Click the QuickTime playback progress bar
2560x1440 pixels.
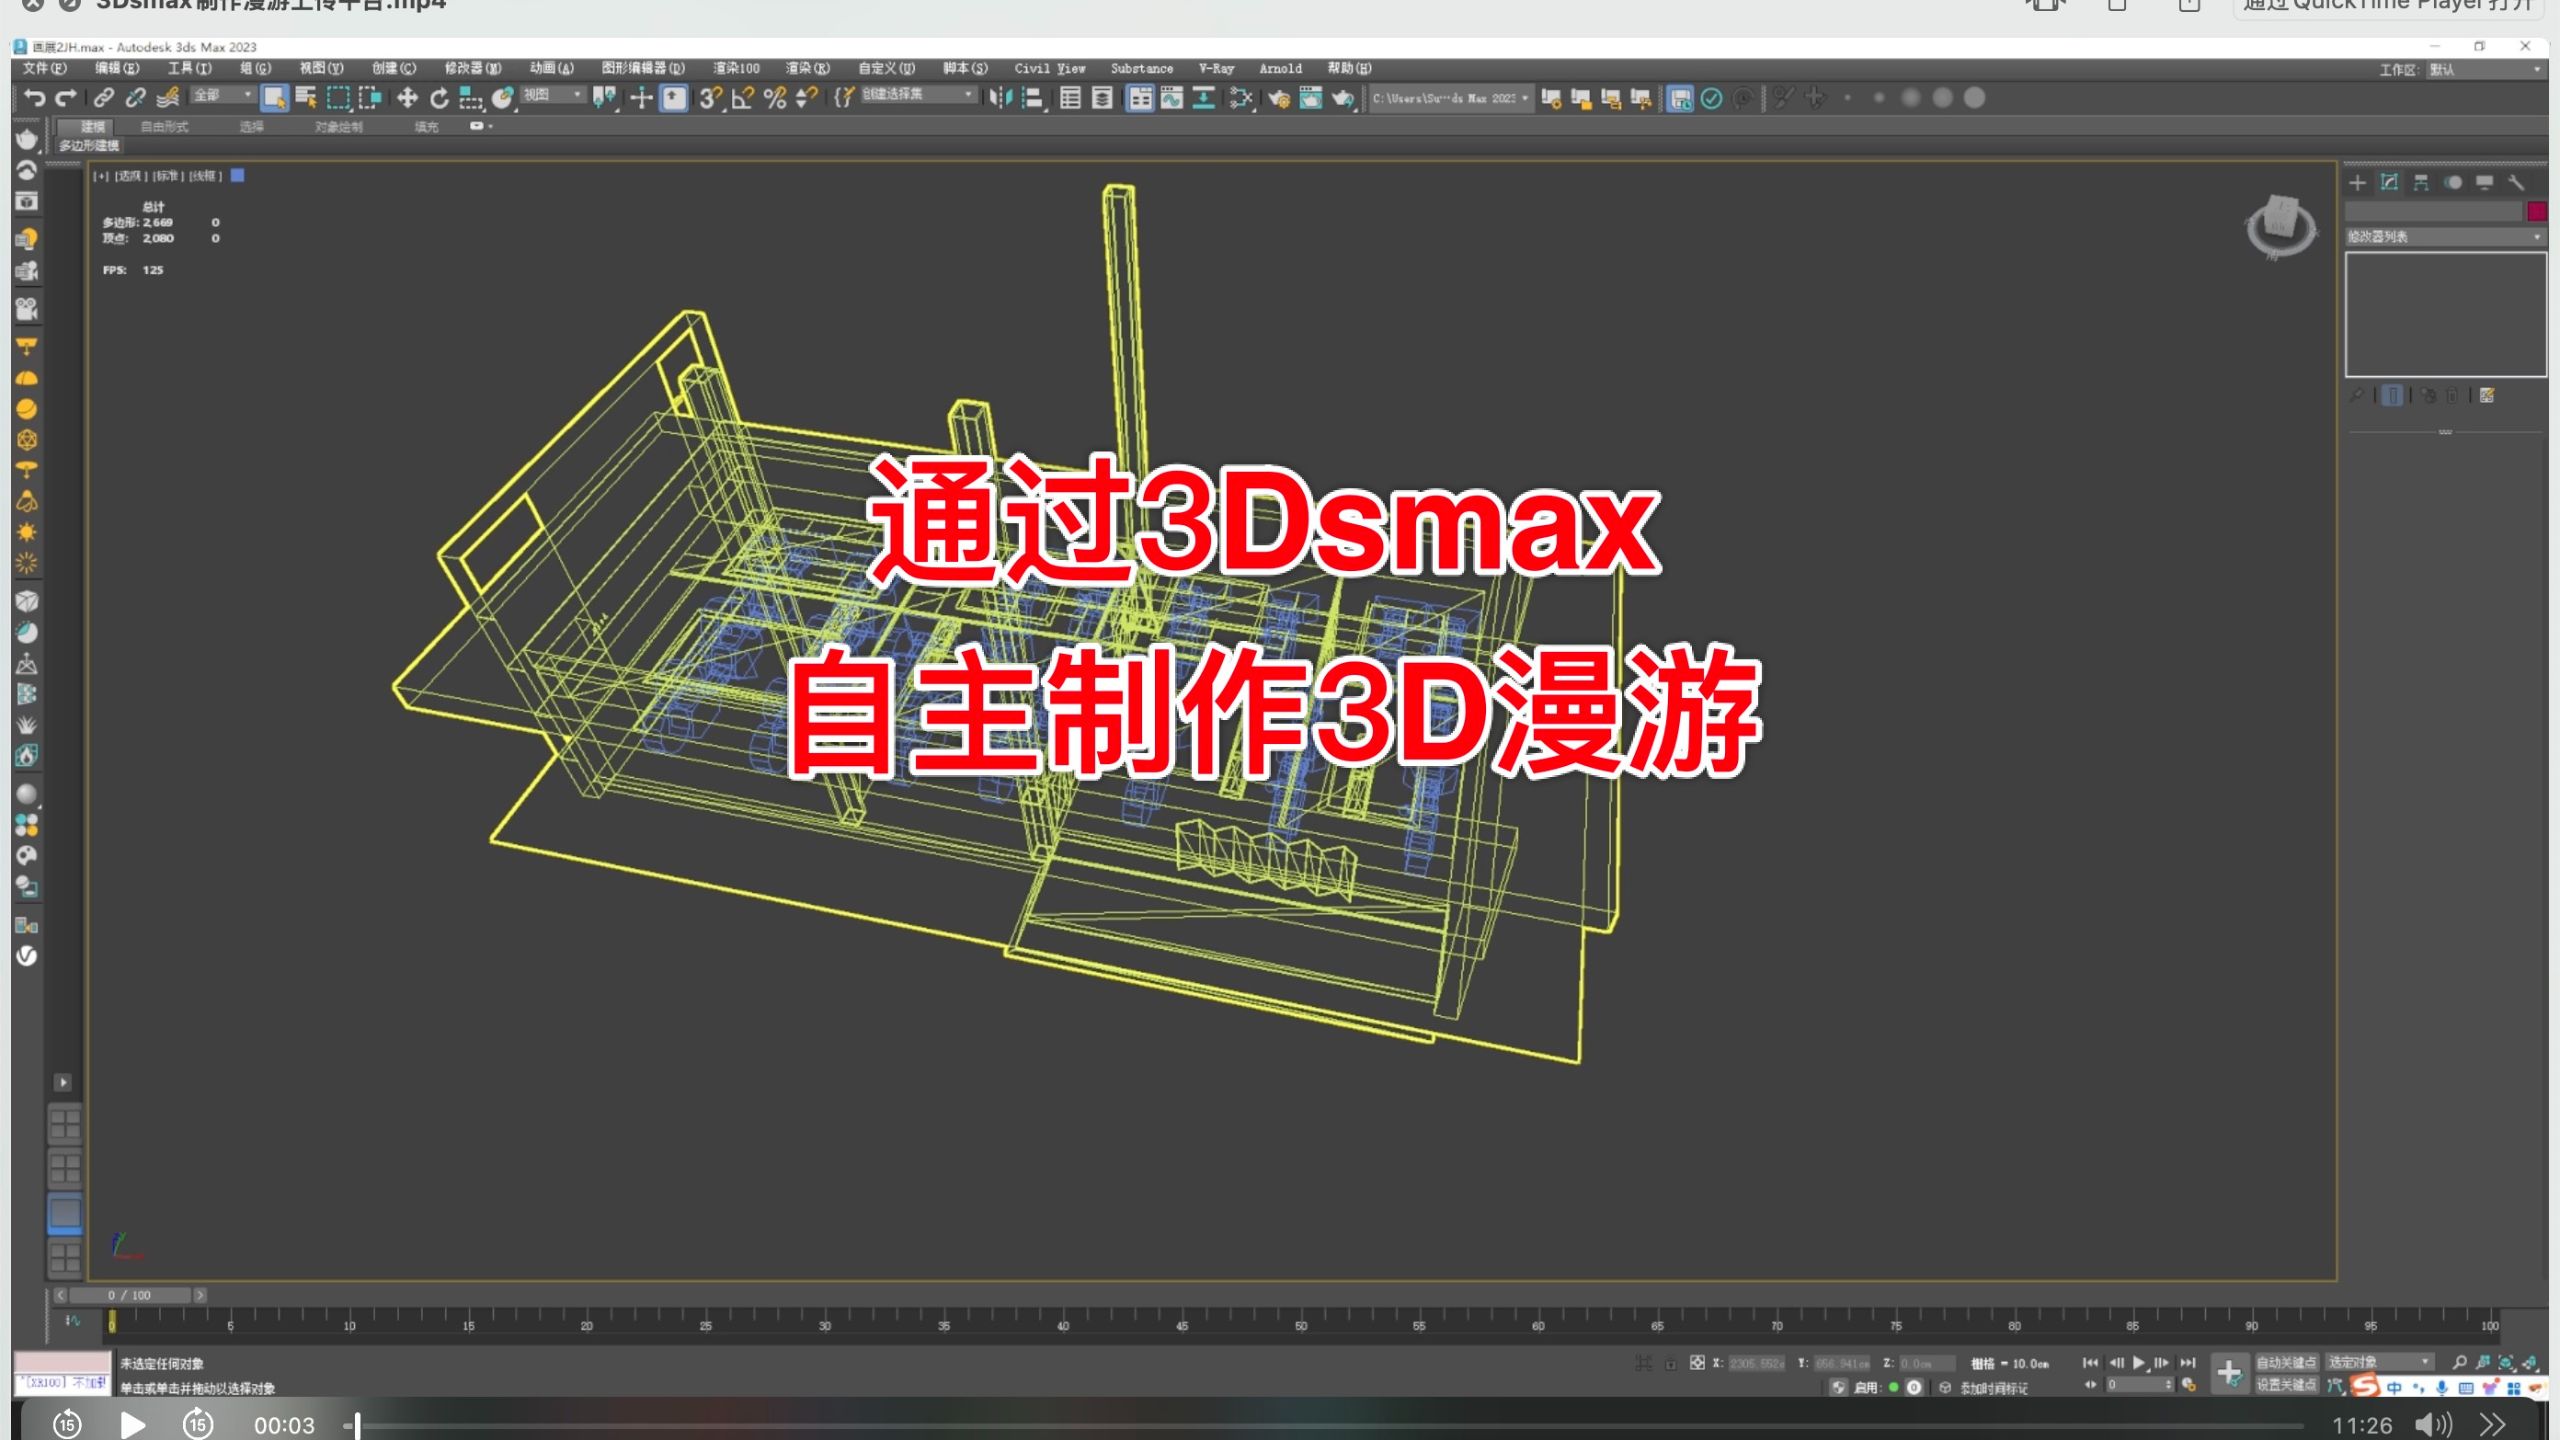click(x=1322, y=1425)
